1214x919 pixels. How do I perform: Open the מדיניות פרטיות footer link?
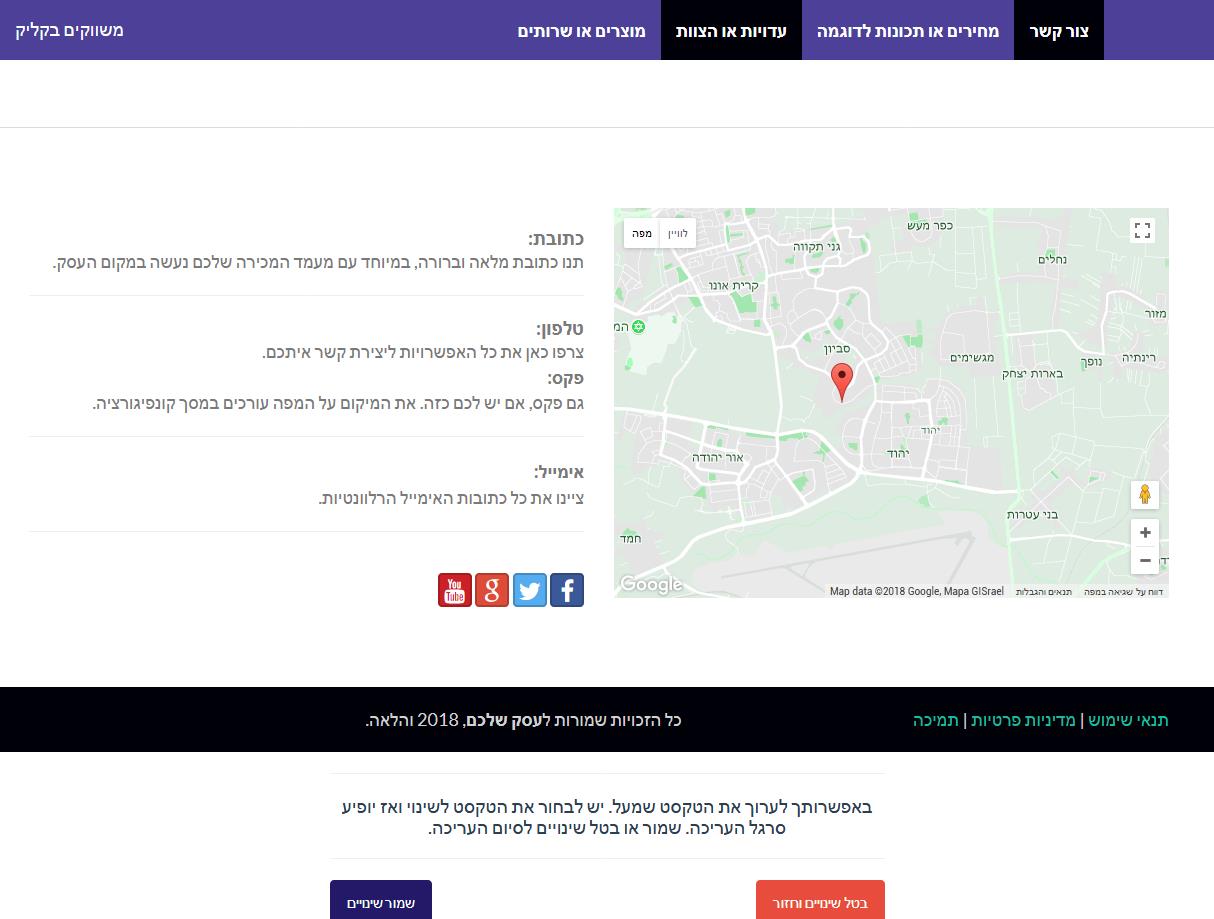point(1023,720)
